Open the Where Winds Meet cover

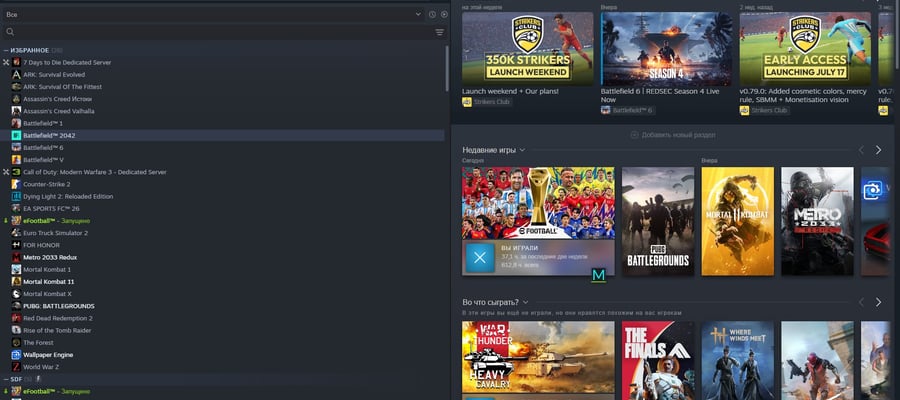pos(738,360)
